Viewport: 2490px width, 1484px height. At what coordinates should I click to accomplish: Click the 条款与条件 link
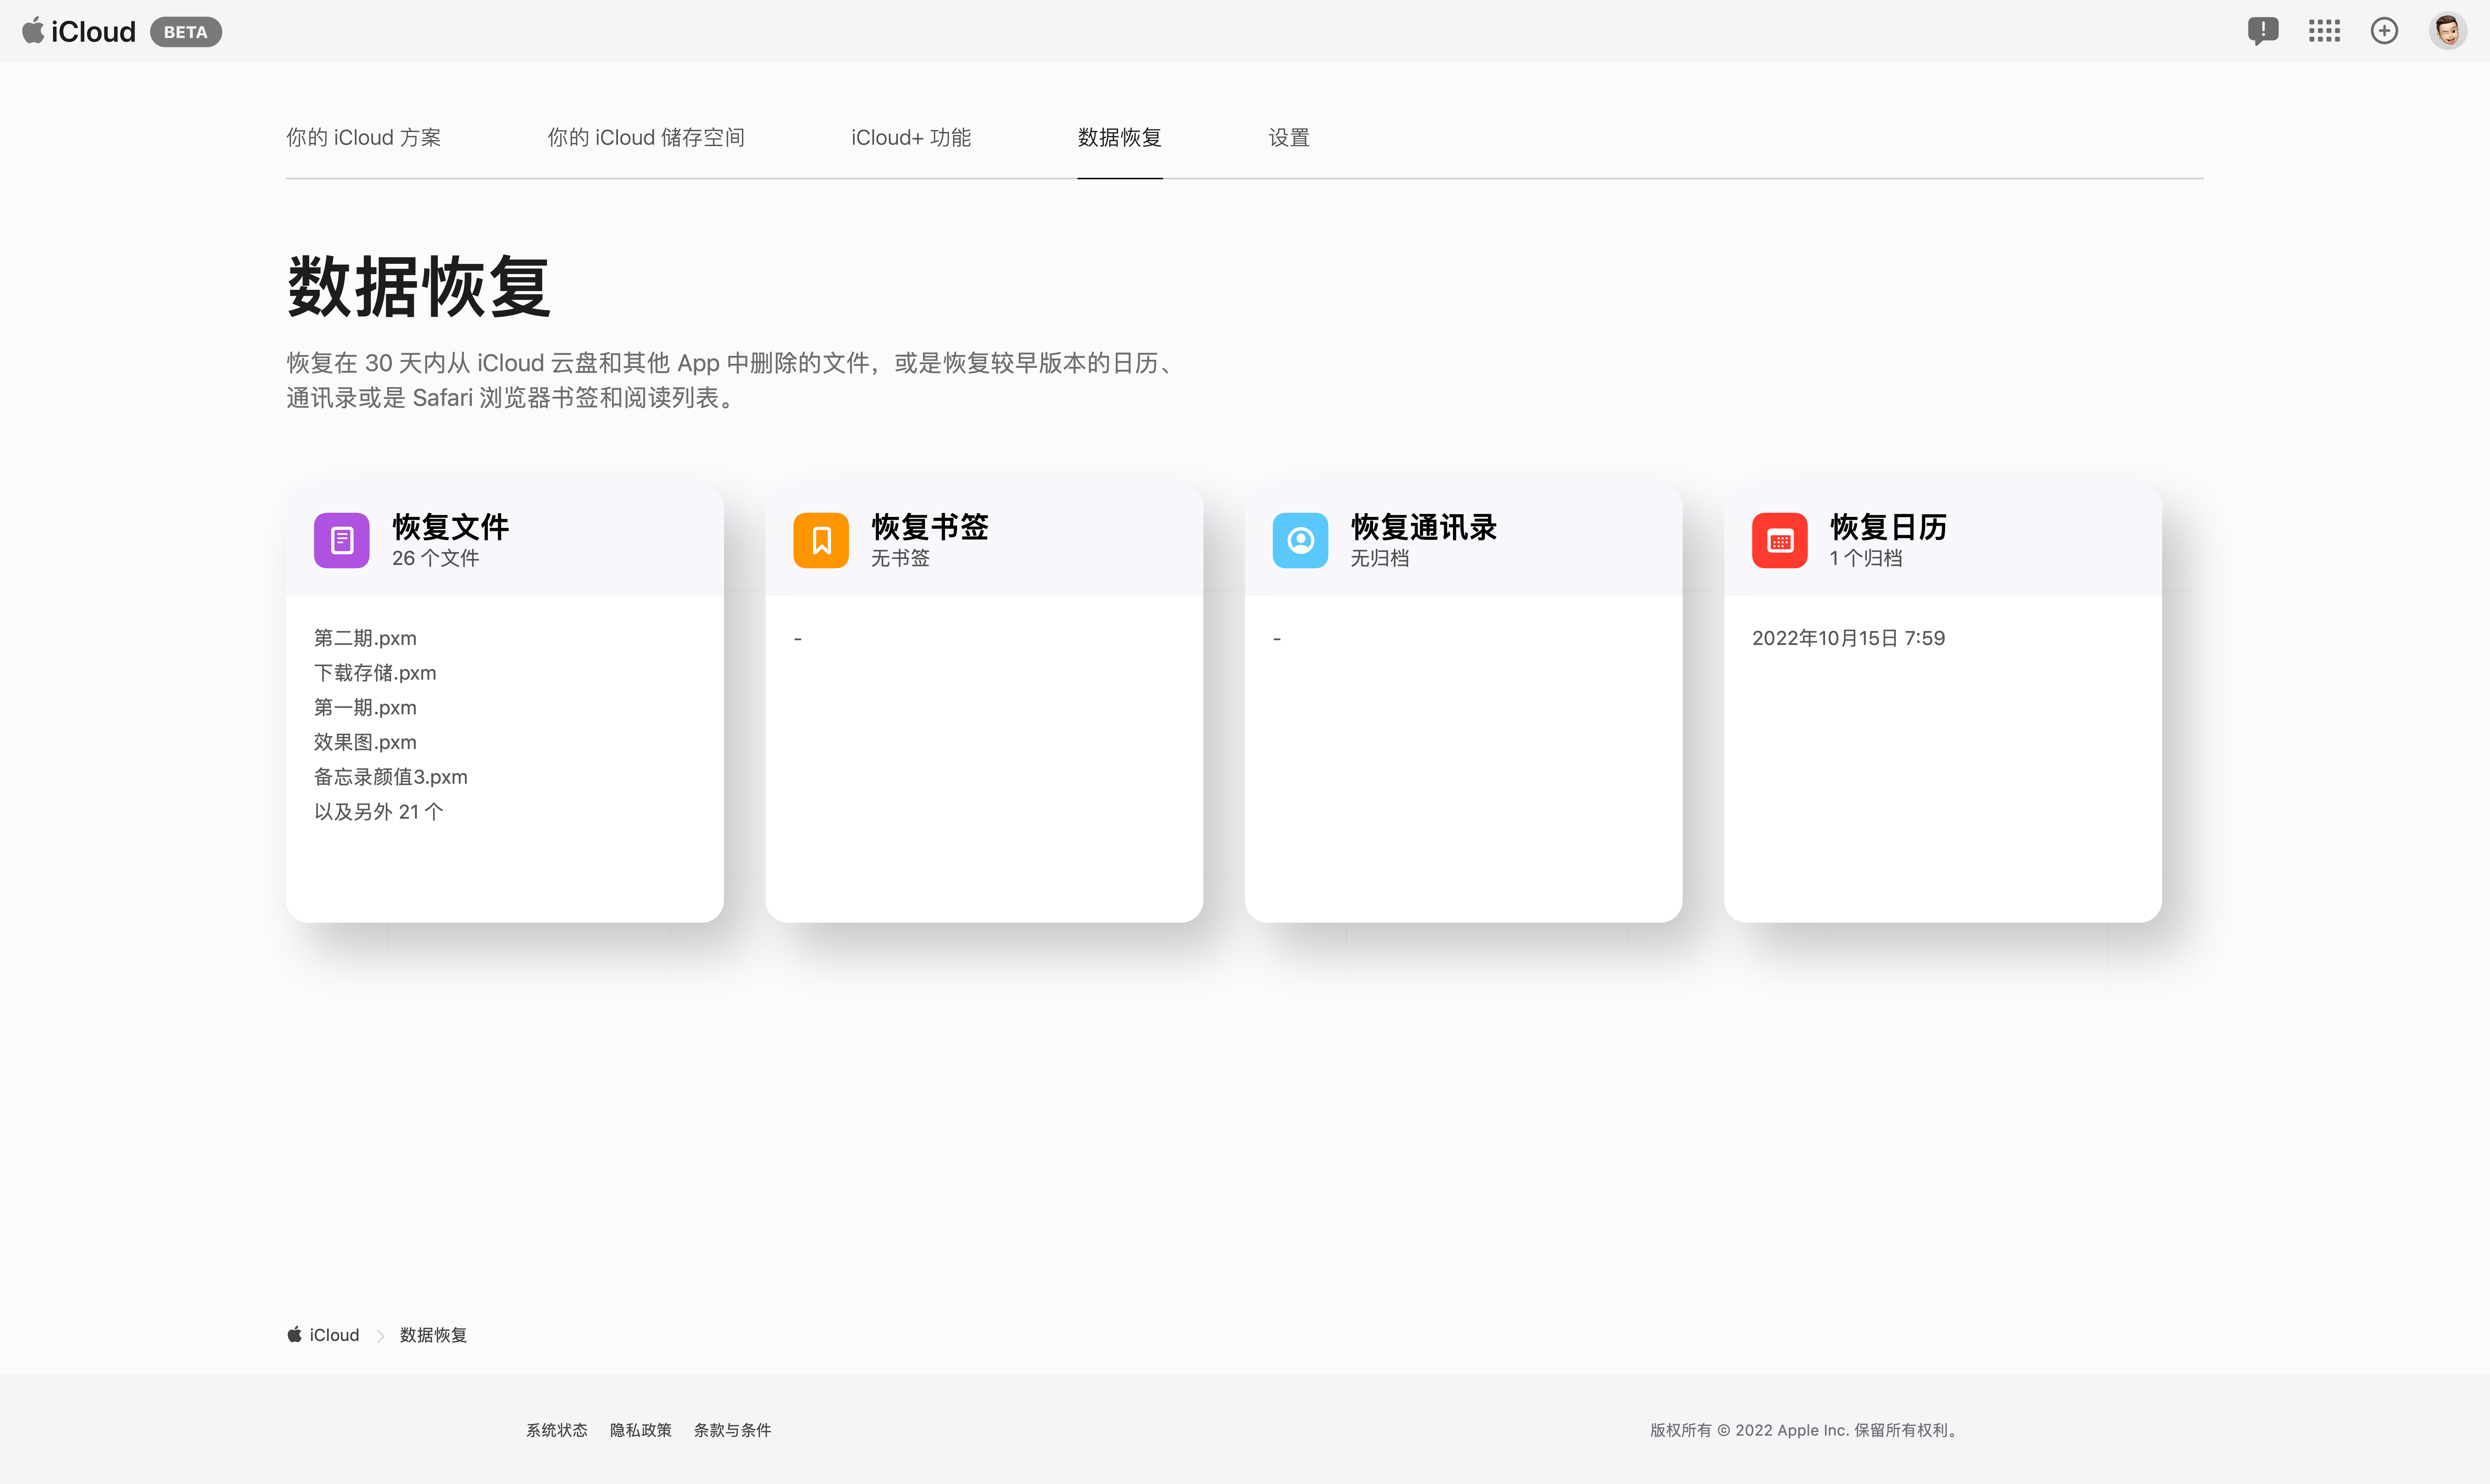tap(732, 1430)
